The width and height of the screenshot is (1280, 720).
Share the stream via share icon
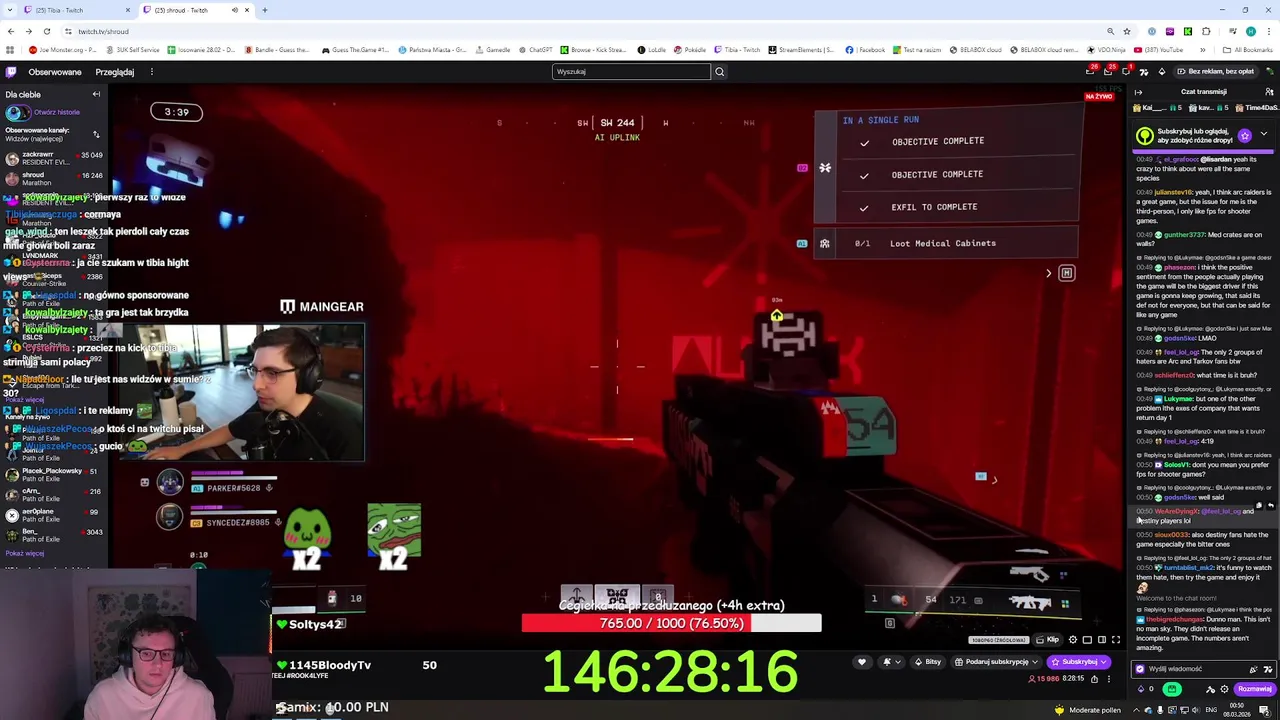tap(1094, 679)
